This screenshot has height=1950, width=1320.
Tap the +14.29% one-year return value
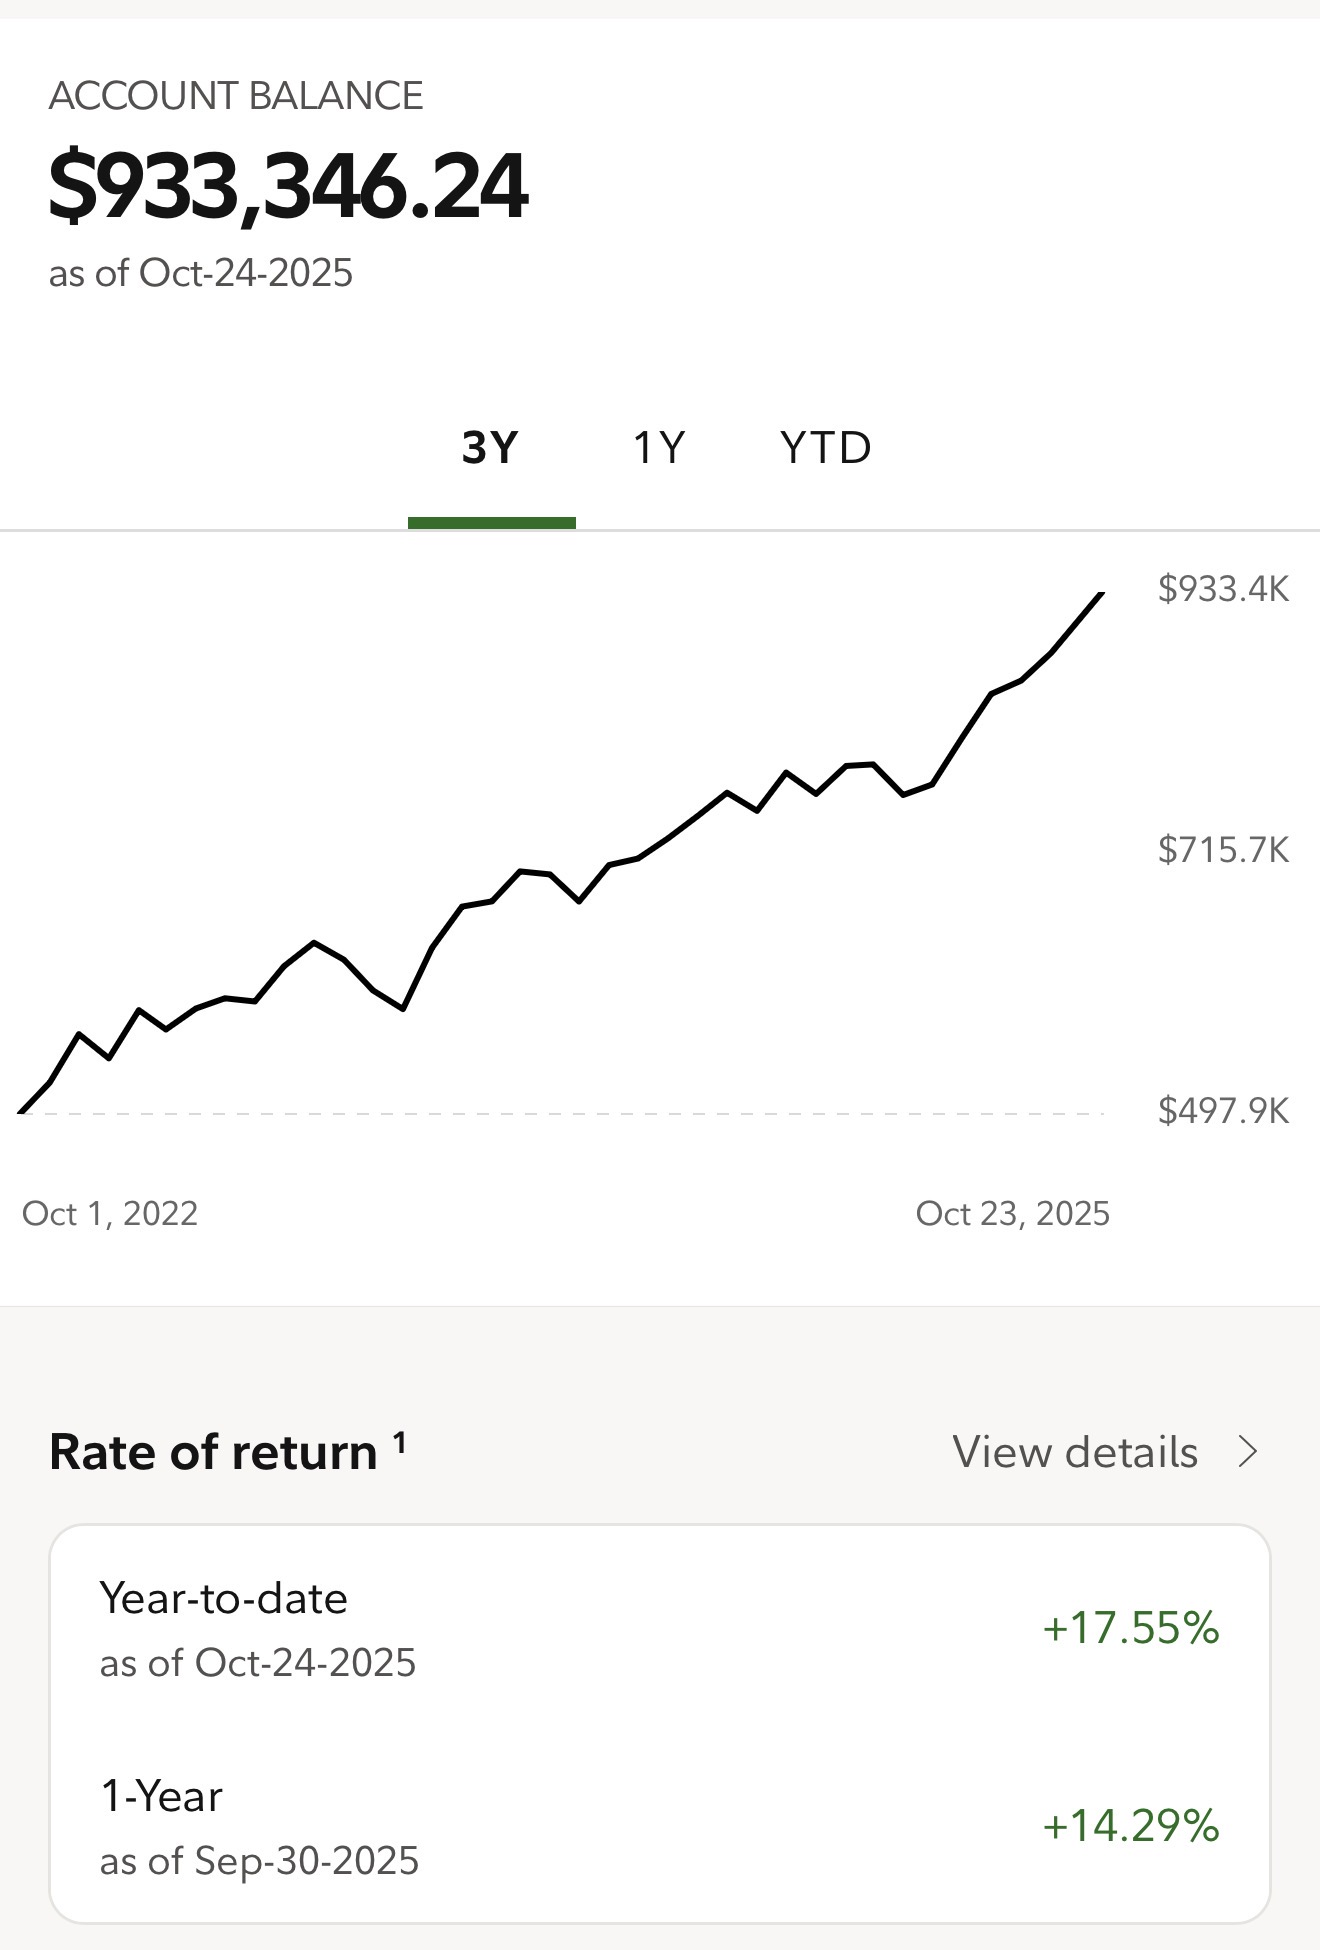(x=1130, y=1826)
